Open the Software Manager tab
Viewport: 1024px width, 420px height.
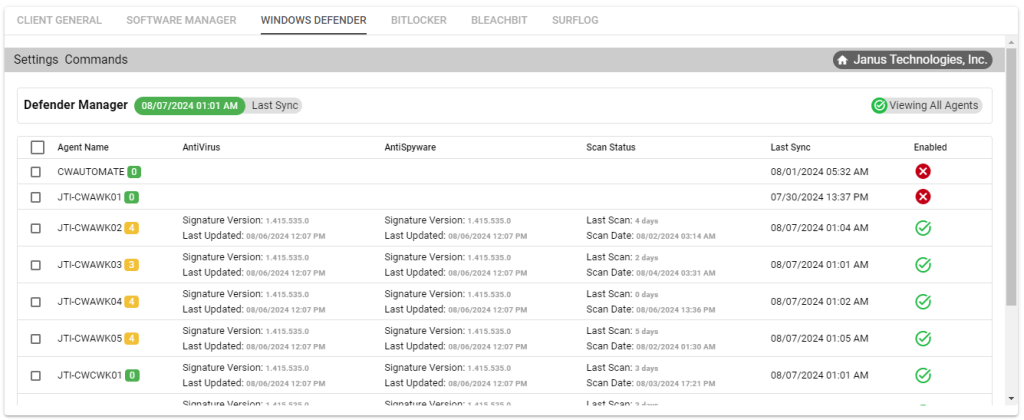pyautogui.click(x=181, y=20)
